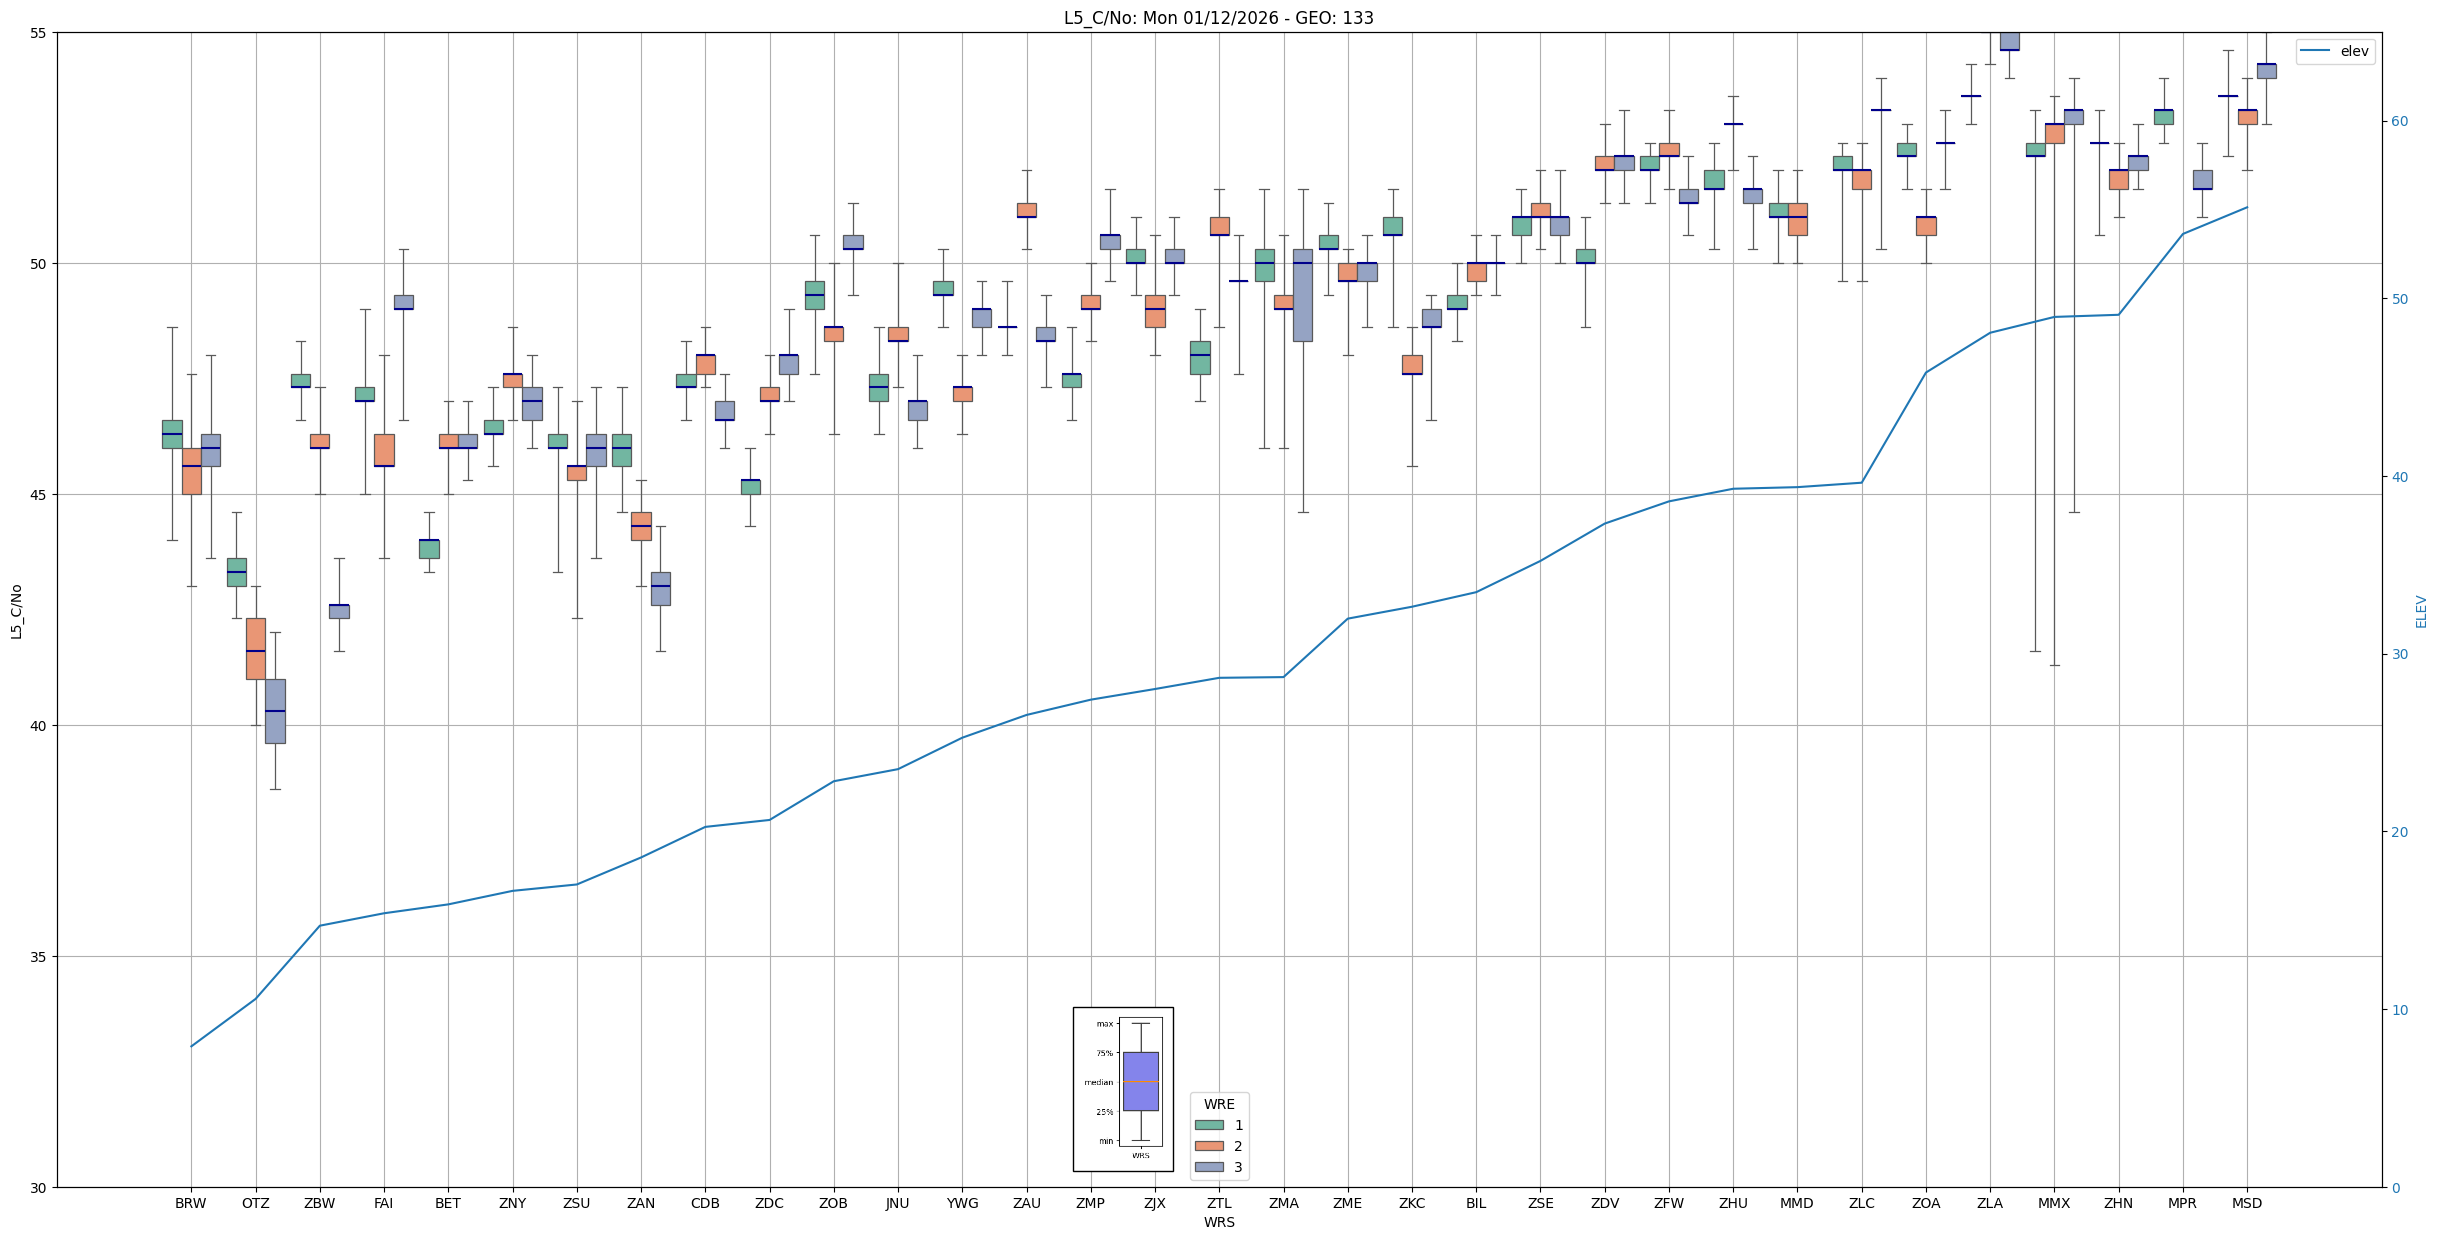Viewport: 2438px width, 1240px height.
Task: Click the OTZ station tick label
Action: point(255,1203)
